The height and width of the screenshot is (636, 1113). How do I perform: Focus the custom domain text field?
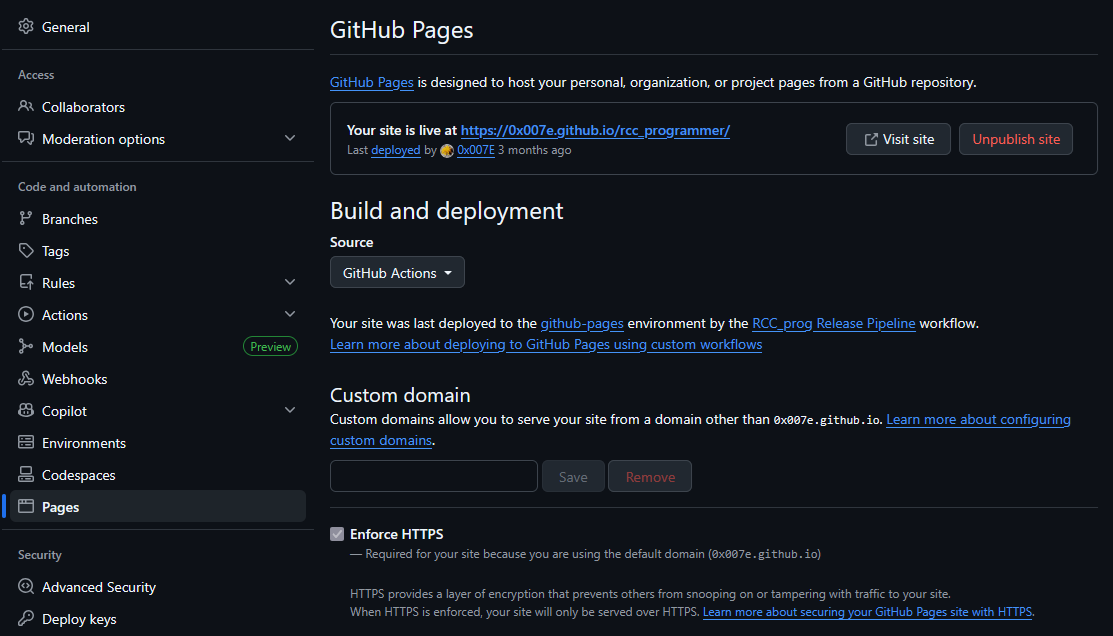point(434,476)
